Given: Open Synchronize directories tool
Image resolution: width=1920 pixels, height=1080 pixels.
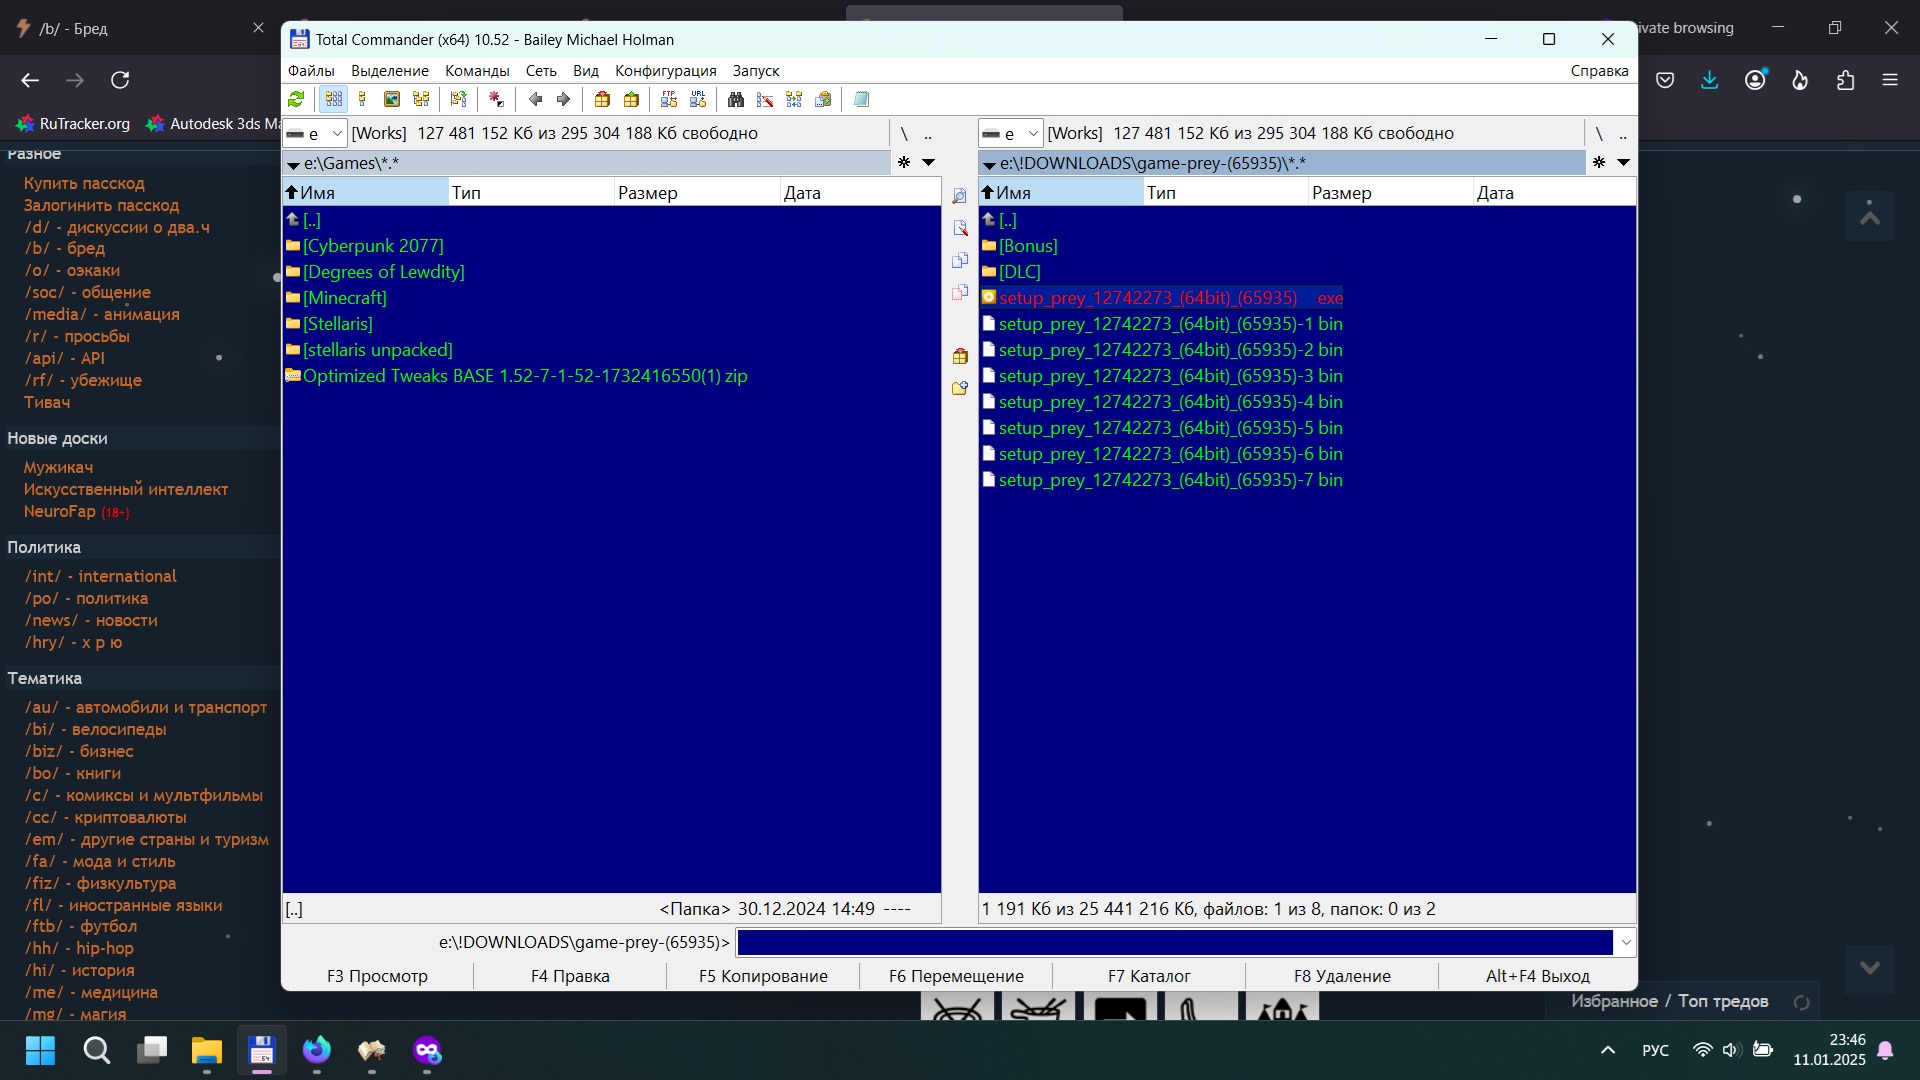Looking at the screenshot, I should pyautogui.click(x=794, y=99).
